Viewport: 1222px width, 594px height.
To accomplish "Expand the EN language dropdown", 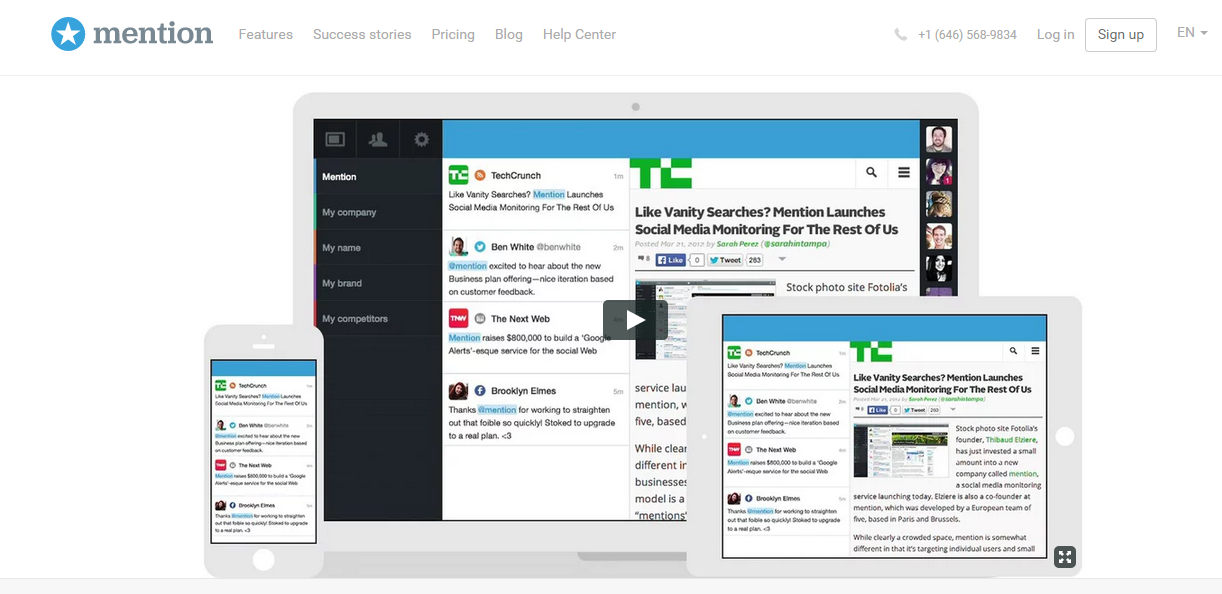I will (x=1192, y=33).
